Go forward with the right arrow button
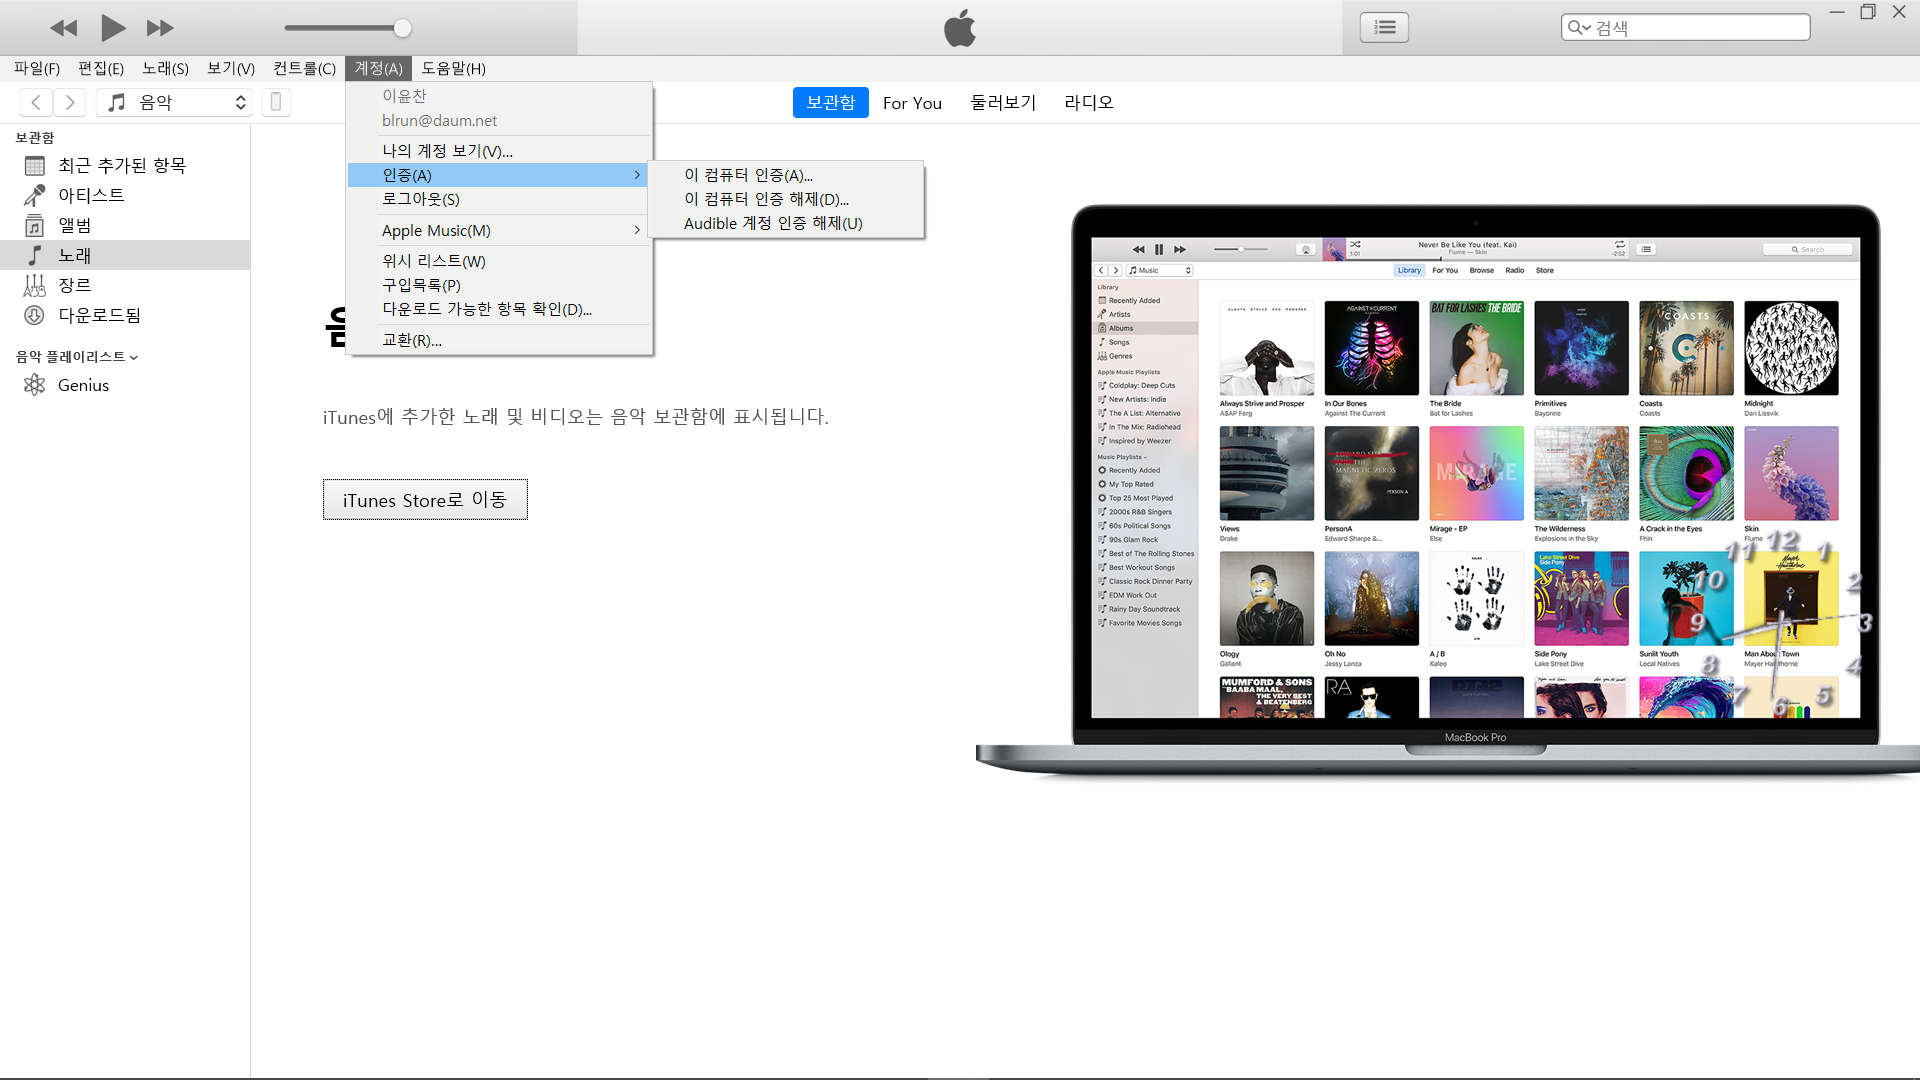 click(x=70, y=102)
